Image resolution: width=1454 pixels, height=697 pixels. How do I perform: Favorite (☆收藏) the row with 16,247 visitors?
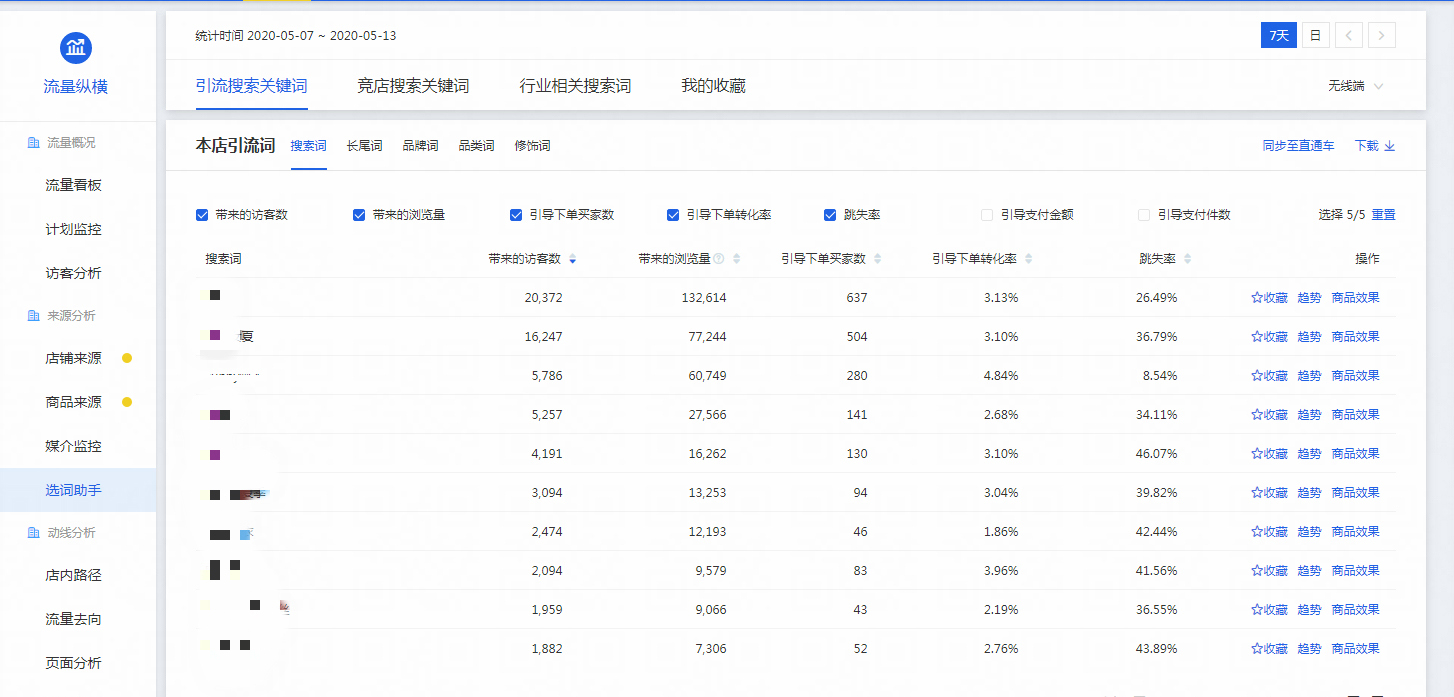(x=1269, y=337)
